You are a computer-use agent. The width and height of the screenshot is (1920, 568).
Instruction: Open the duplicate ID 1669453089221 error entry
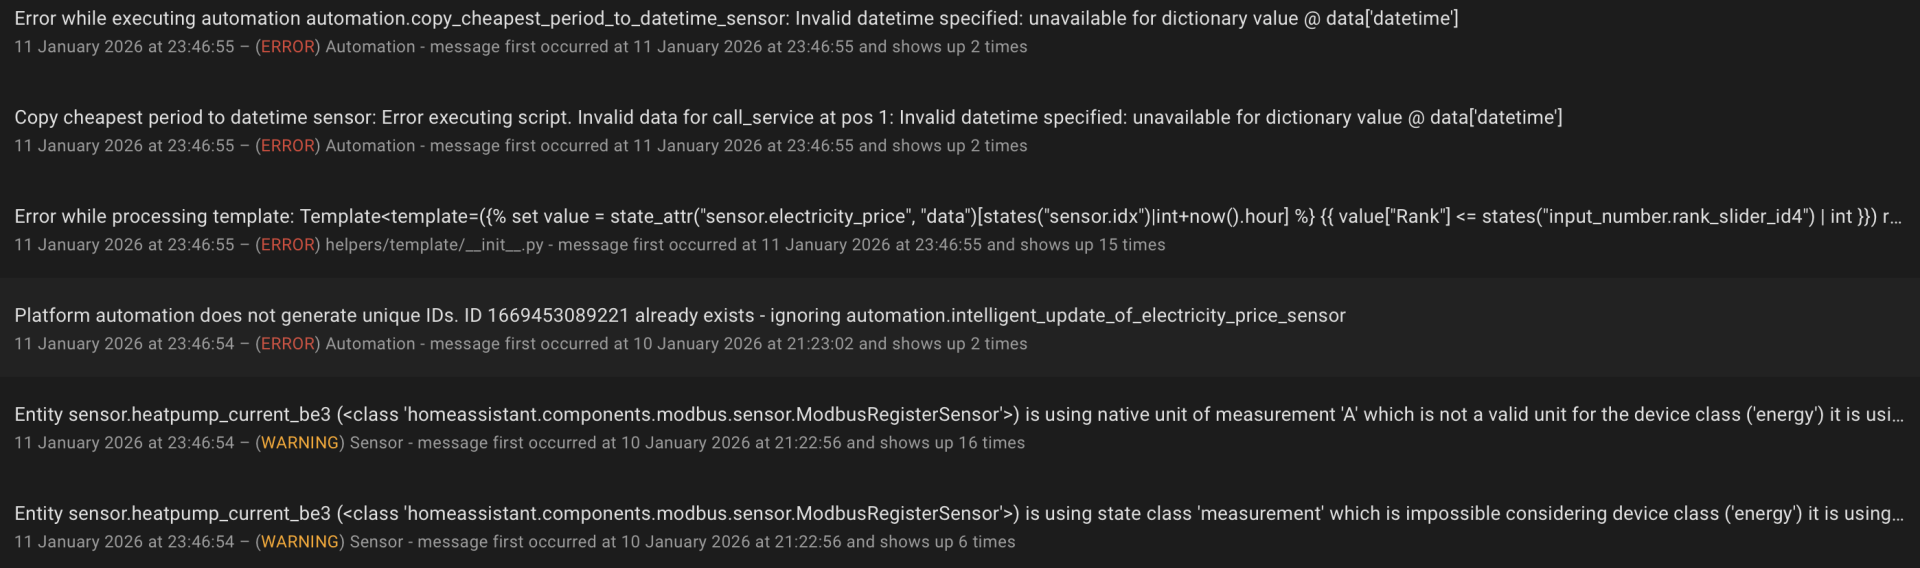679,316
